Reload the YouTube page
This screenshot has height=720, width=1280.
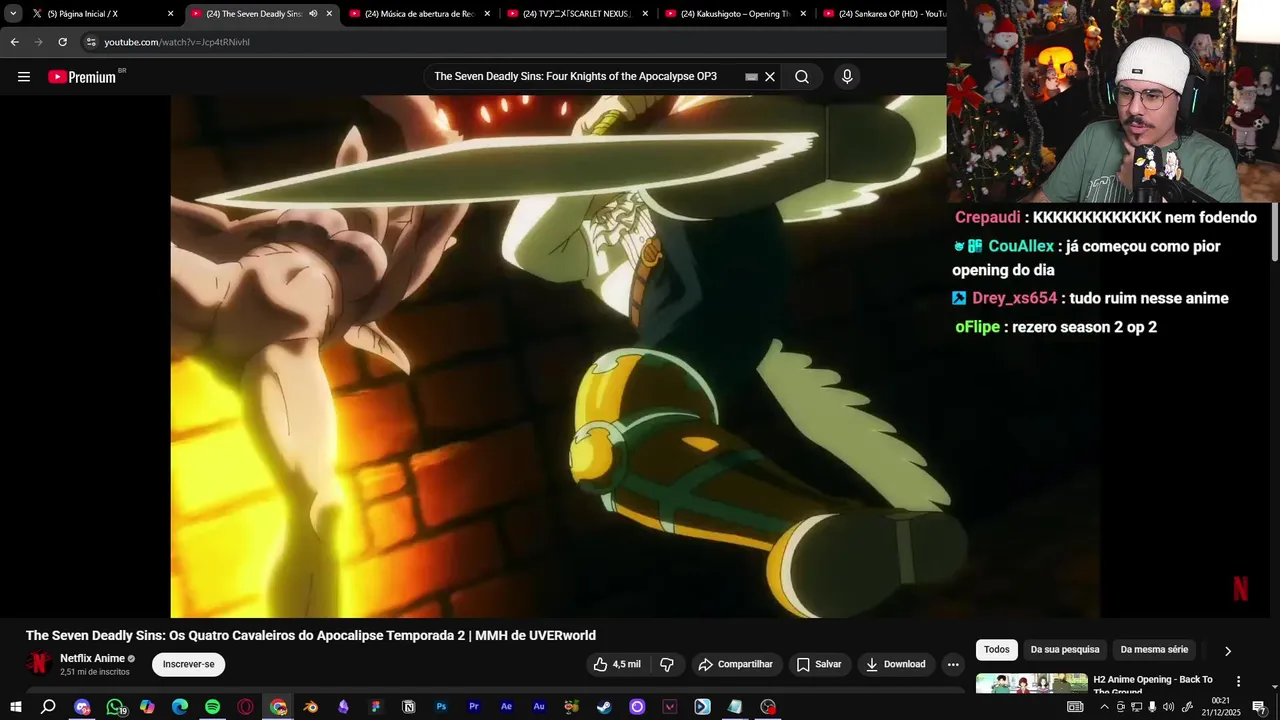[62, 42]
